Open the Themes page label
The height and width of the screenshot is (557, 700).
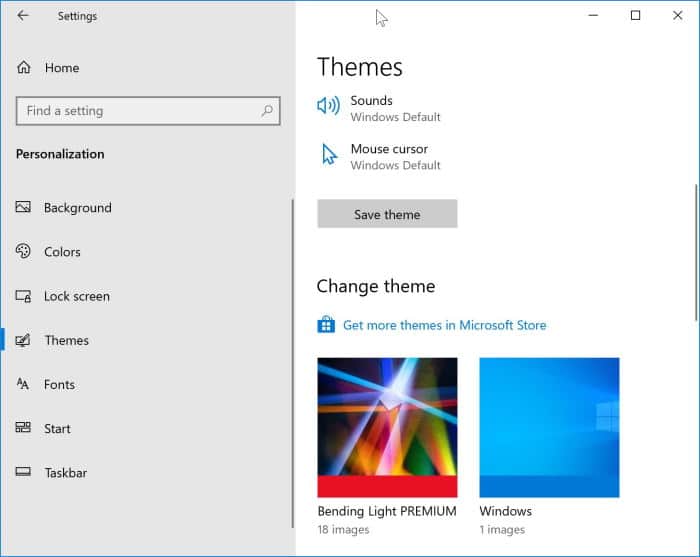[67, 341]
